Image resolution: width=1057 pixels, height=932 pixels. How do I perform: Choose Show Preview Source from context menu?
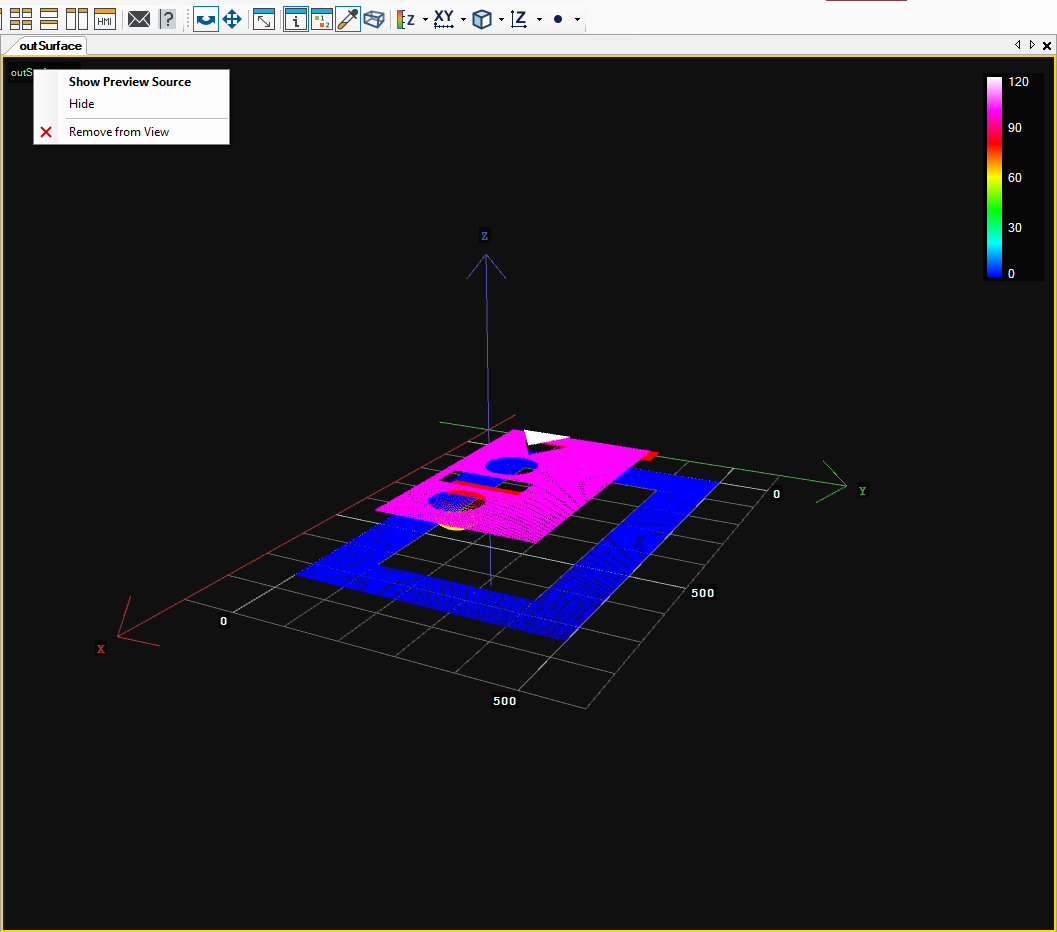tap(129, 82)
